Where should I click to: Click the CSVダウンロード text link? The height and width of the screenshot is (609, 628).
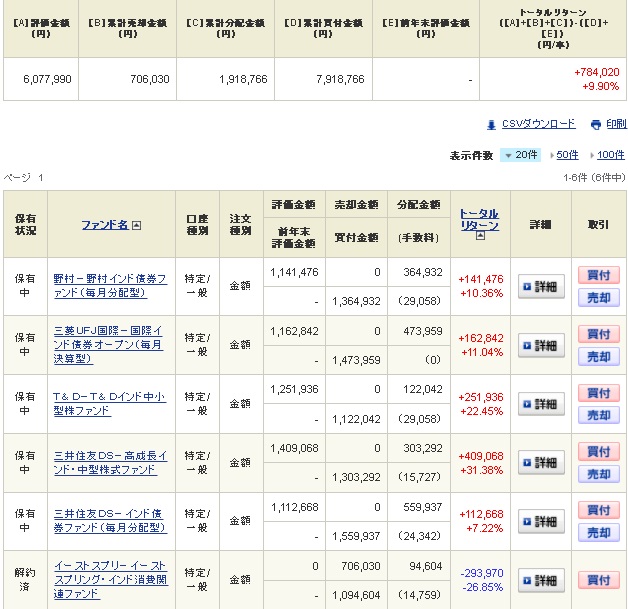coord(537,124)
